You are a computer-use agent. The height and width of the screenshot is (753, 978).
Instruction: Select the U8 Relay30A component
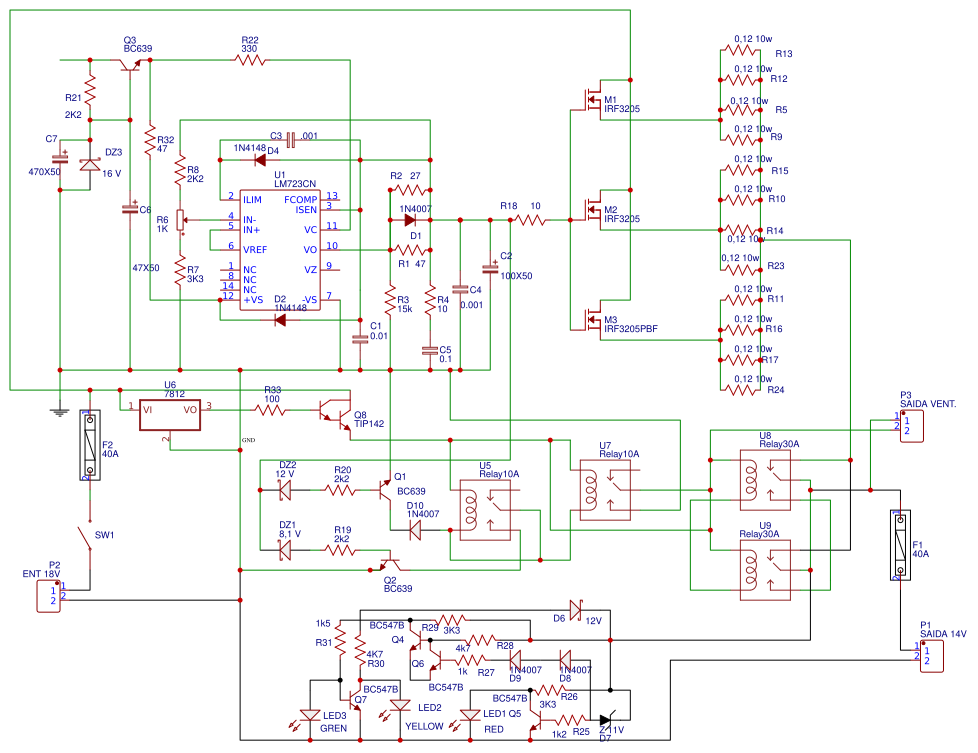click(x=765, y=480)
